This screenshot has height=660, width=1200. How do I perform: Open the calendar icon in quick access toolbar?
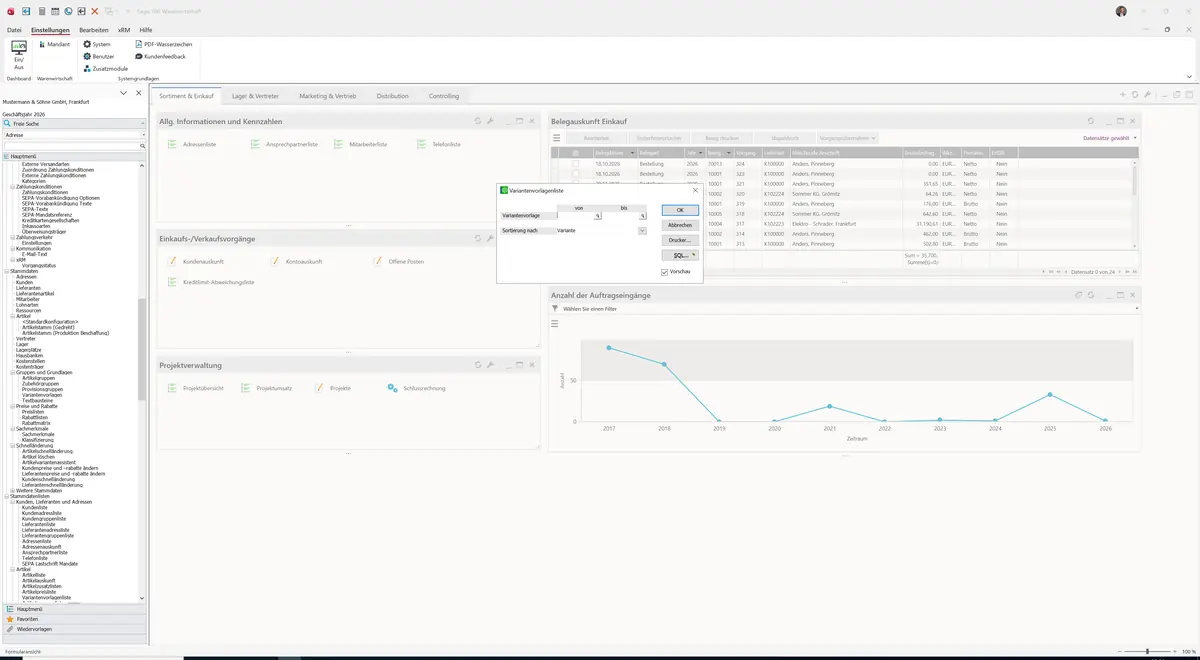click(x=55, y=11)
